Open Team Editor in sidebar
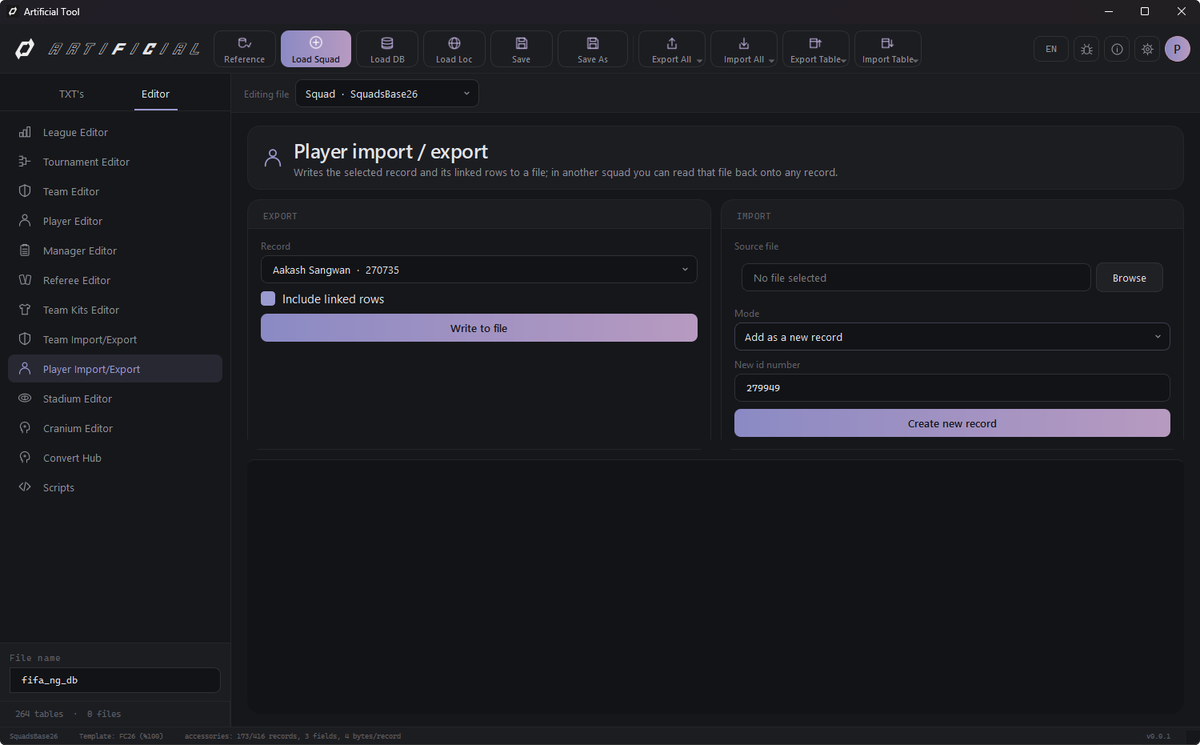 pyautogui.click(x=115, y=191)
